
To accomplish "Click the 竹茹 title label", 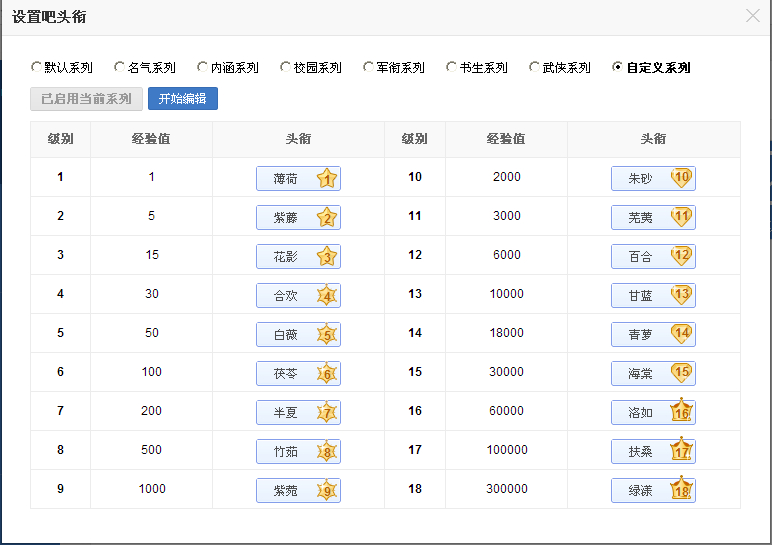I will (286, 451).
